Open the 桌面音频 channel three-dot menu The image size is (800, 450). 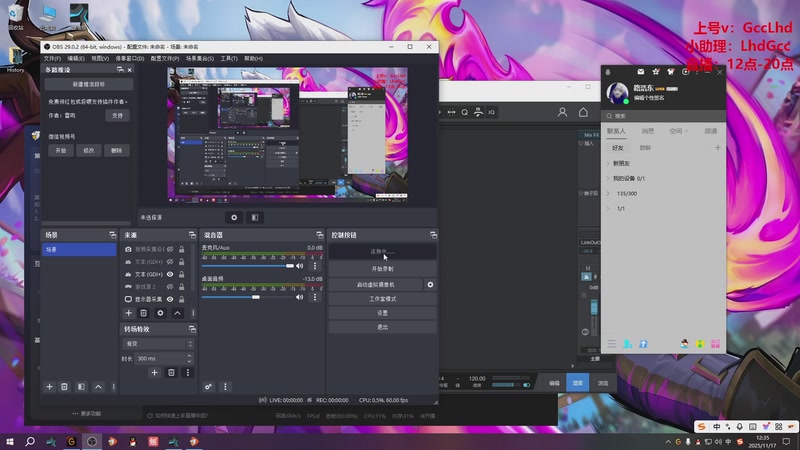point(315,297)
